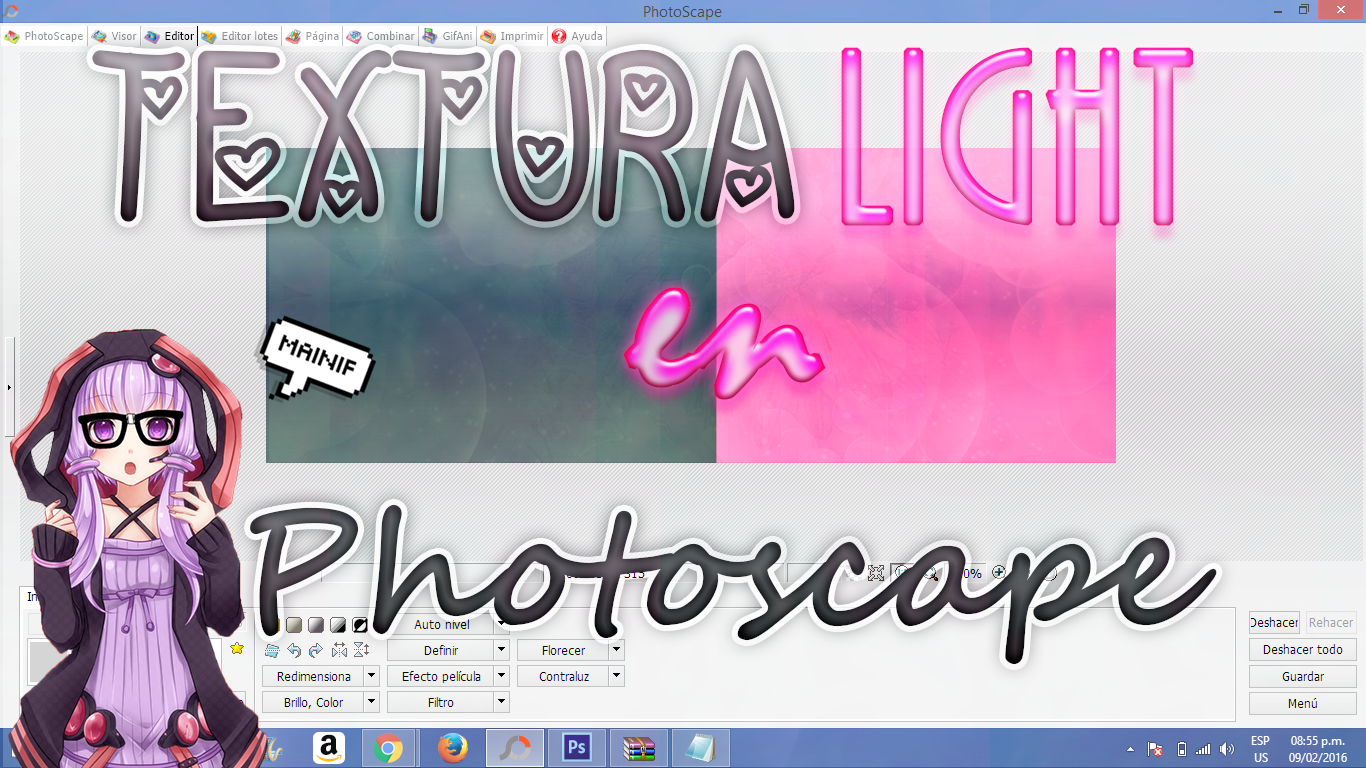Switch to the Visor tab
The width and height of the screenshot is (1366, 768).
(114, 36)
